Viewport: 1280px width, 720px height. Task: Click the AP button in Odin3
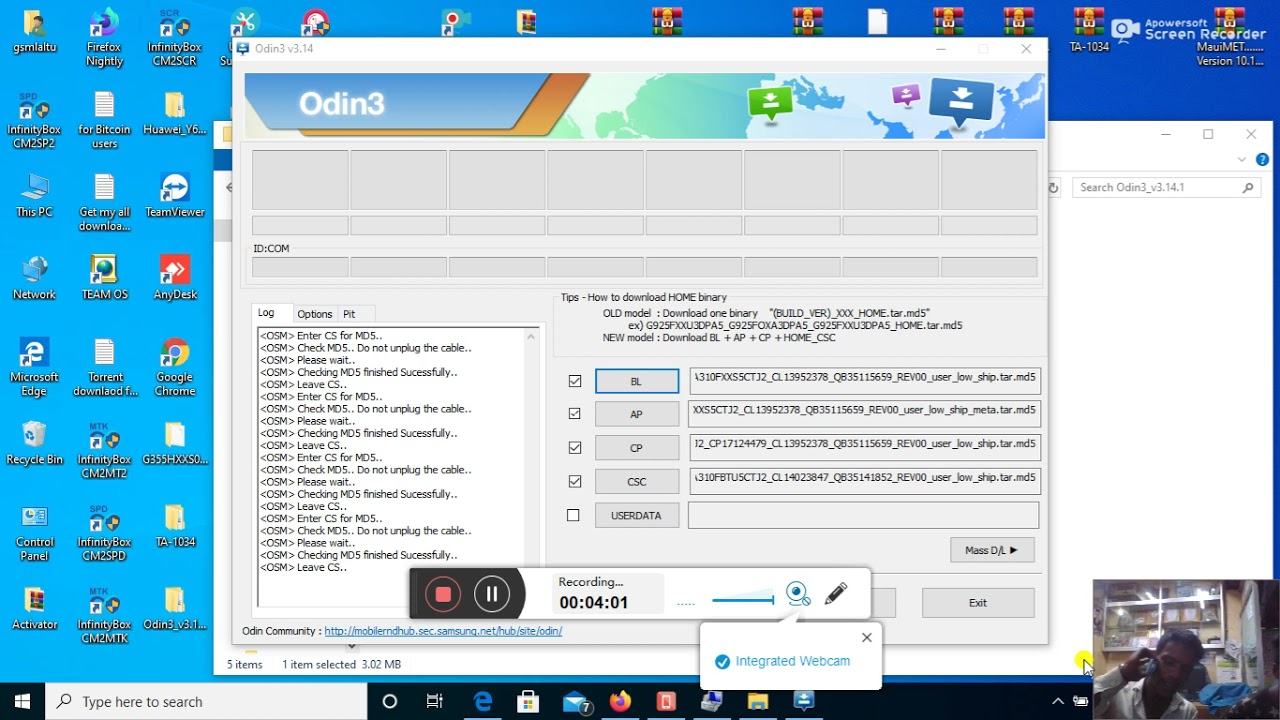[637, 414]
